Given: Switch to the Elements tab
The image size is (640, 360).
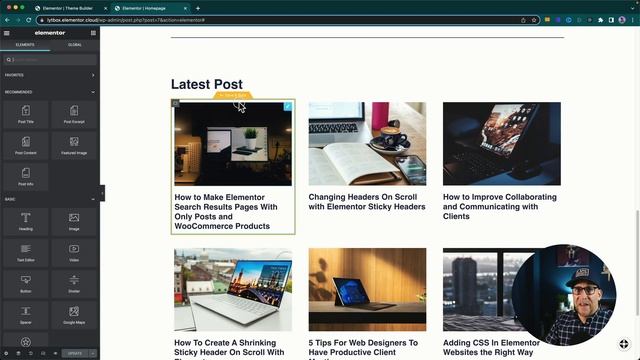Looking at the screenshot, I should point(25,44).
